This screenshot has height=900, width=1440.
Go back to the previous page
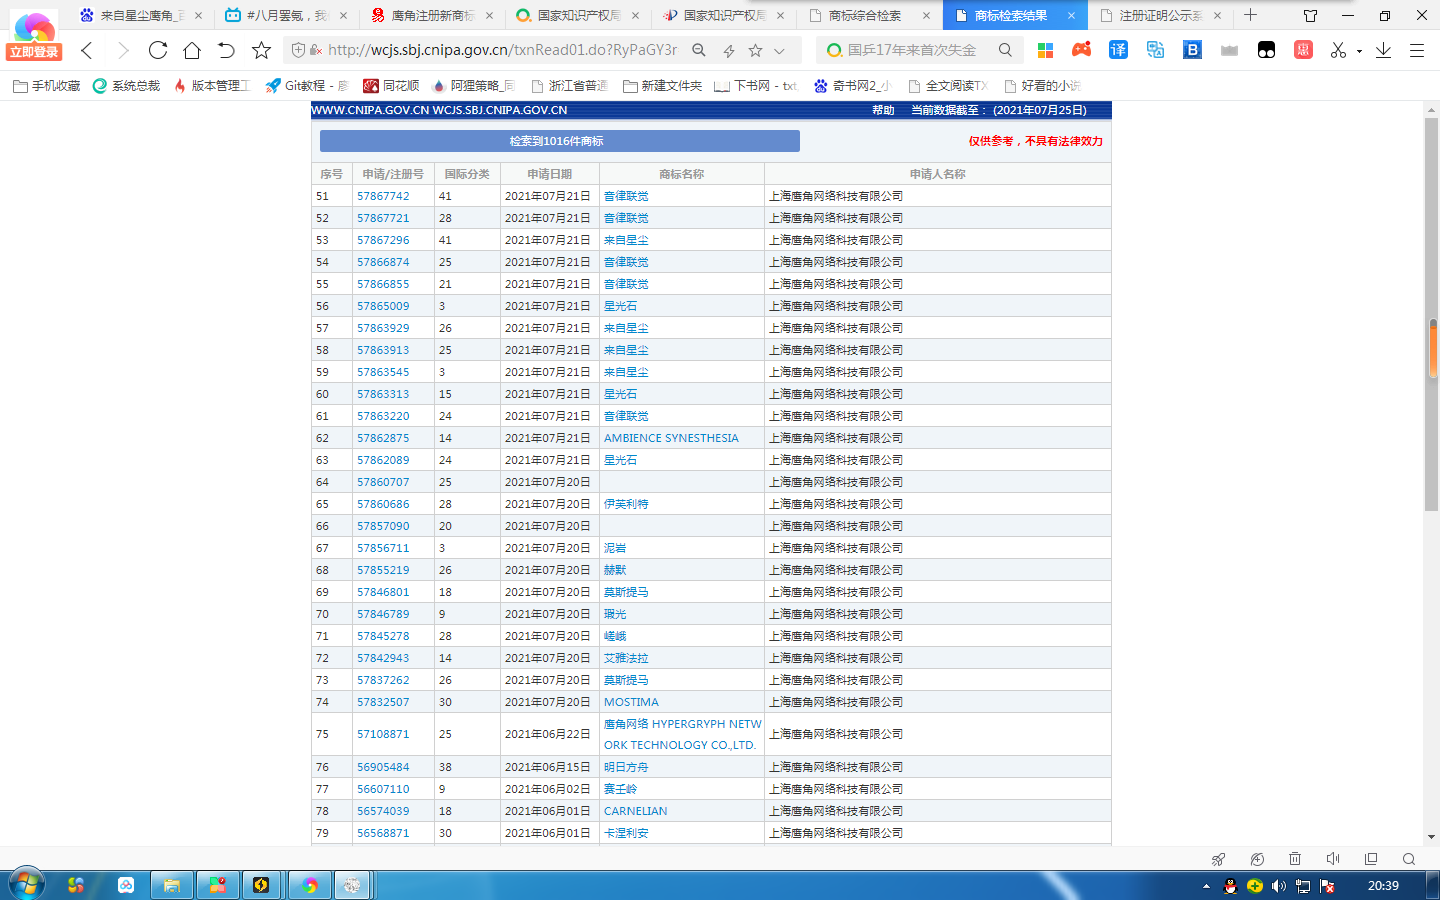pos(87,50)
